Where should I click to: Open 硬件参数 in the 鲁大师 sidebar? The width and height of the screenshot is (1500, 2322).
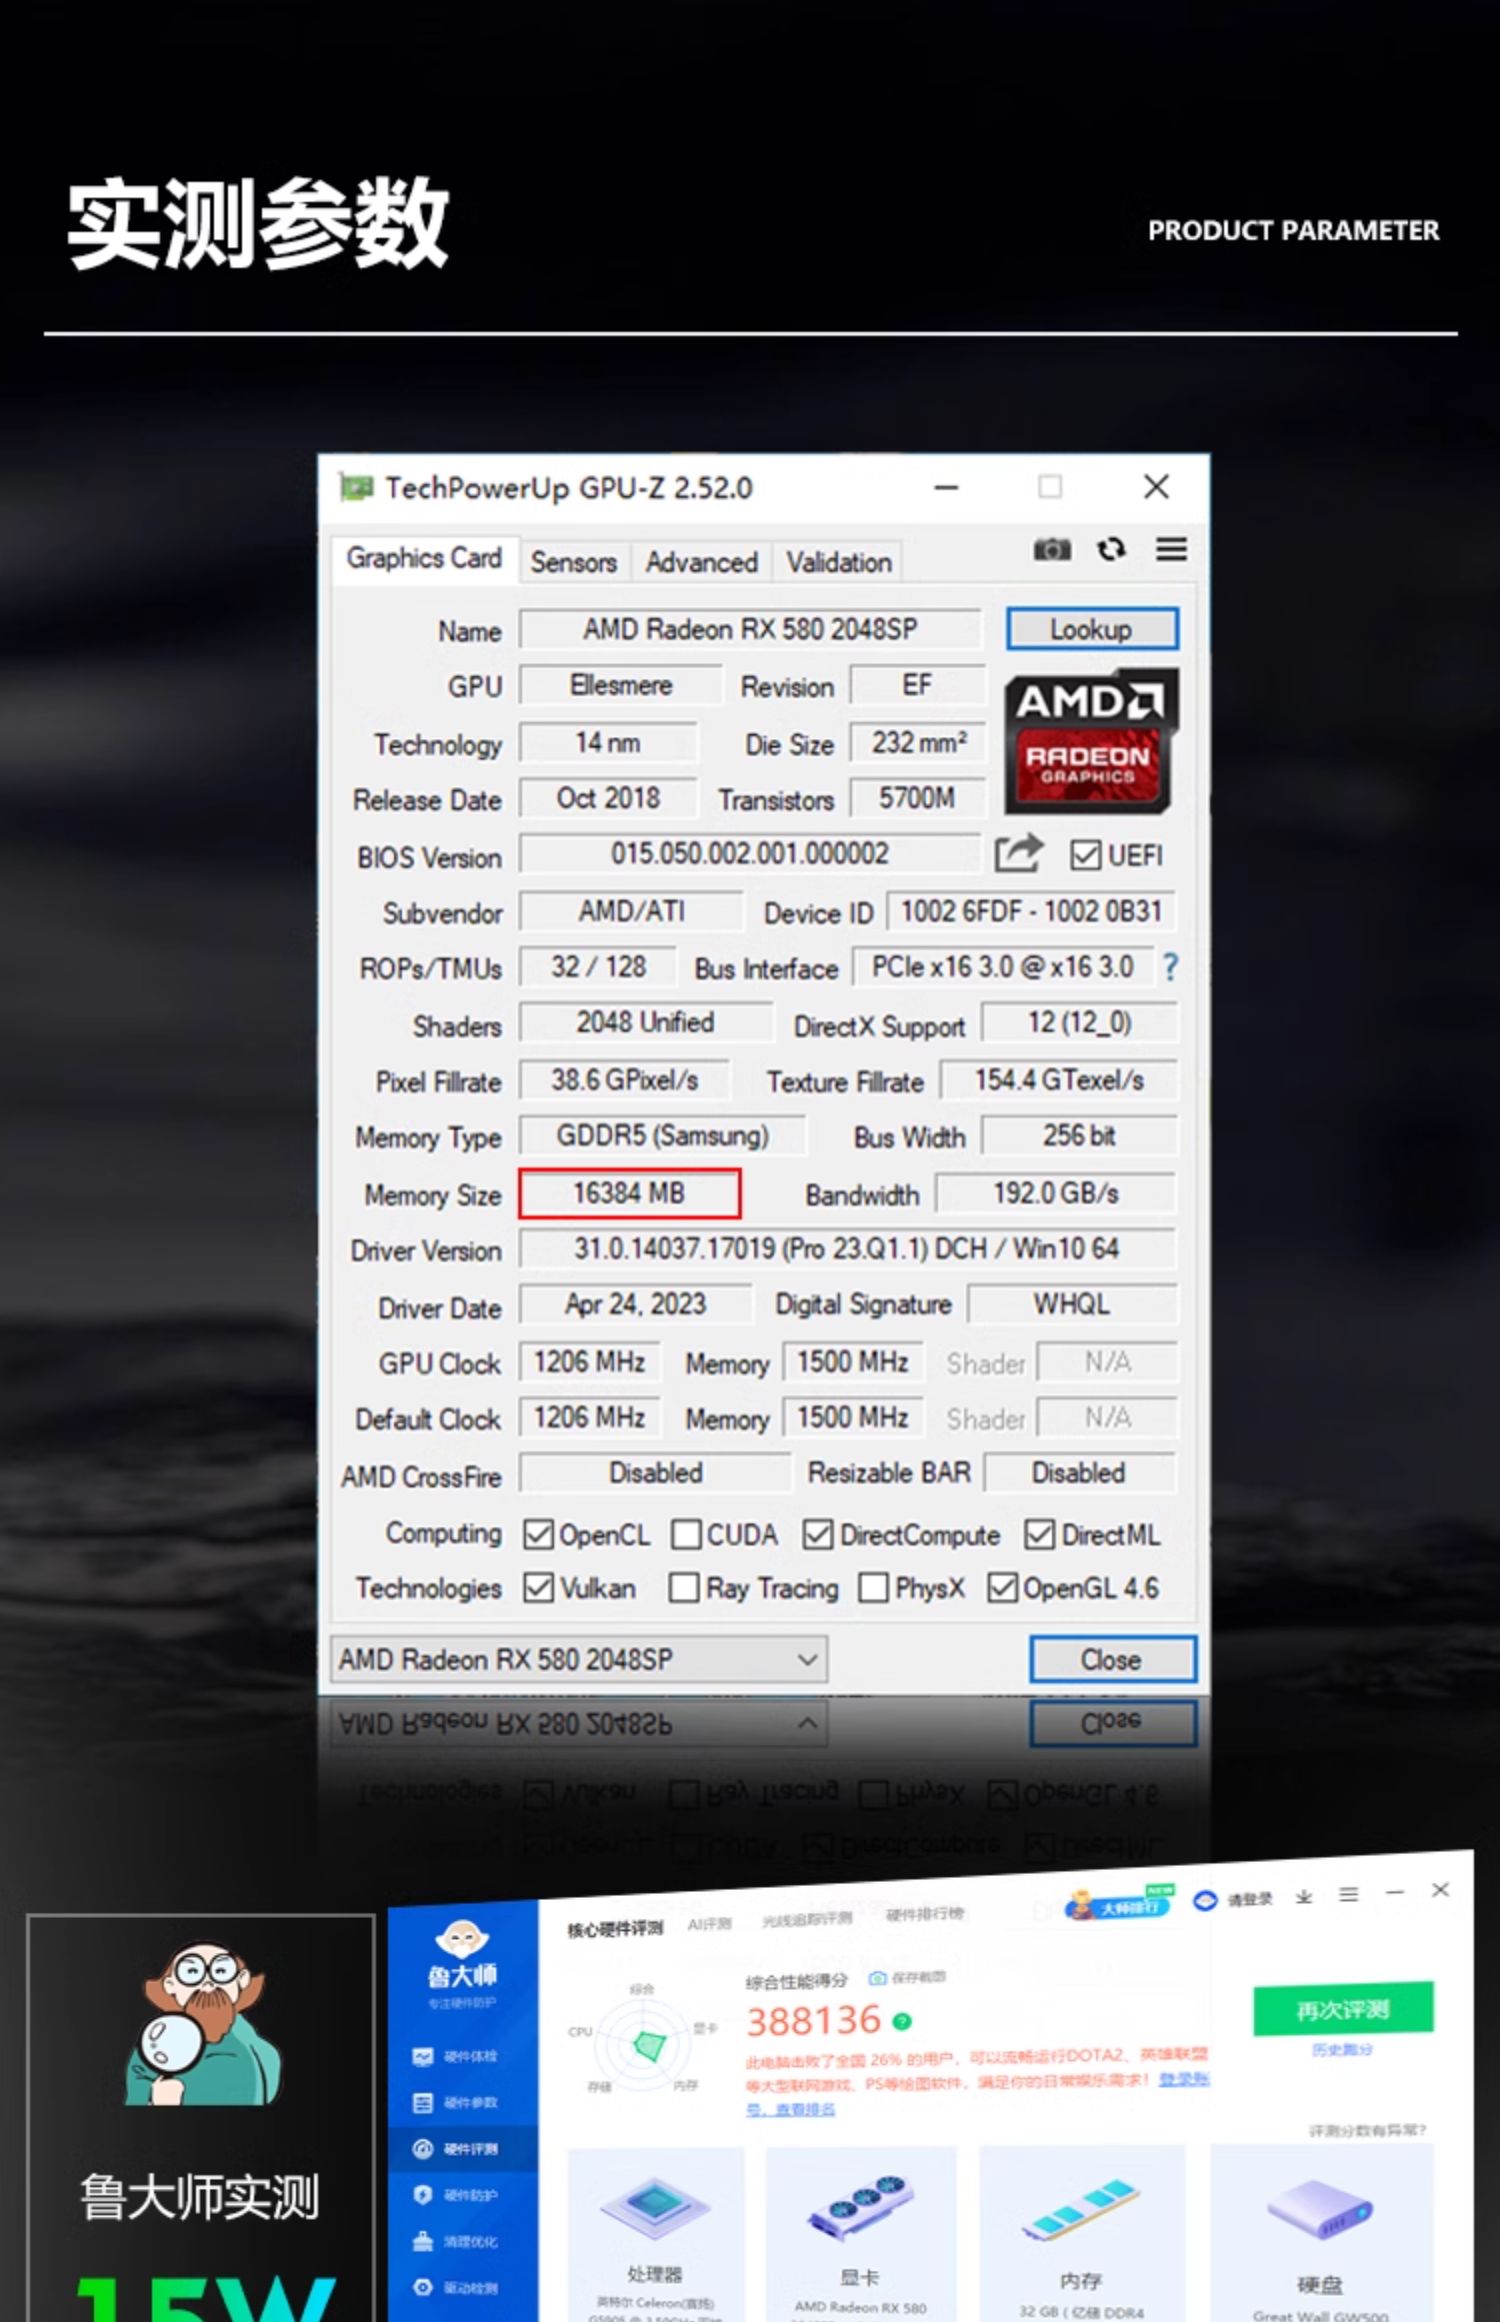pos(457,2103)
